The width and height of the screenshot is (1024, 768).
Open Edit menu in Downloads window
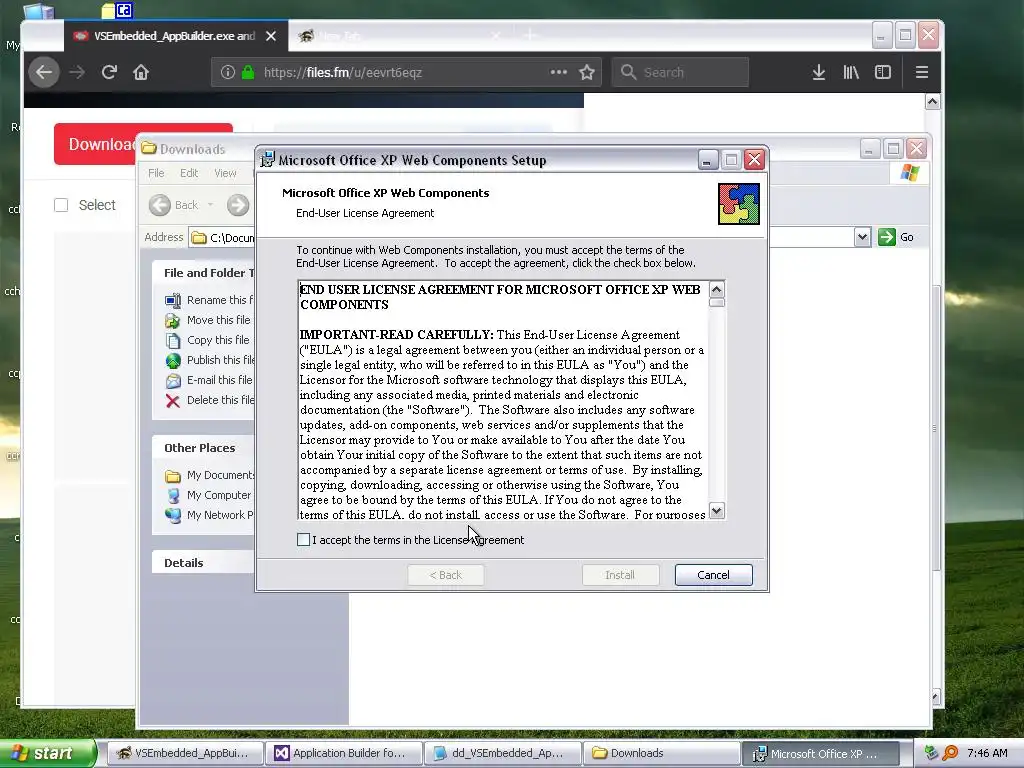coord(189,173)
